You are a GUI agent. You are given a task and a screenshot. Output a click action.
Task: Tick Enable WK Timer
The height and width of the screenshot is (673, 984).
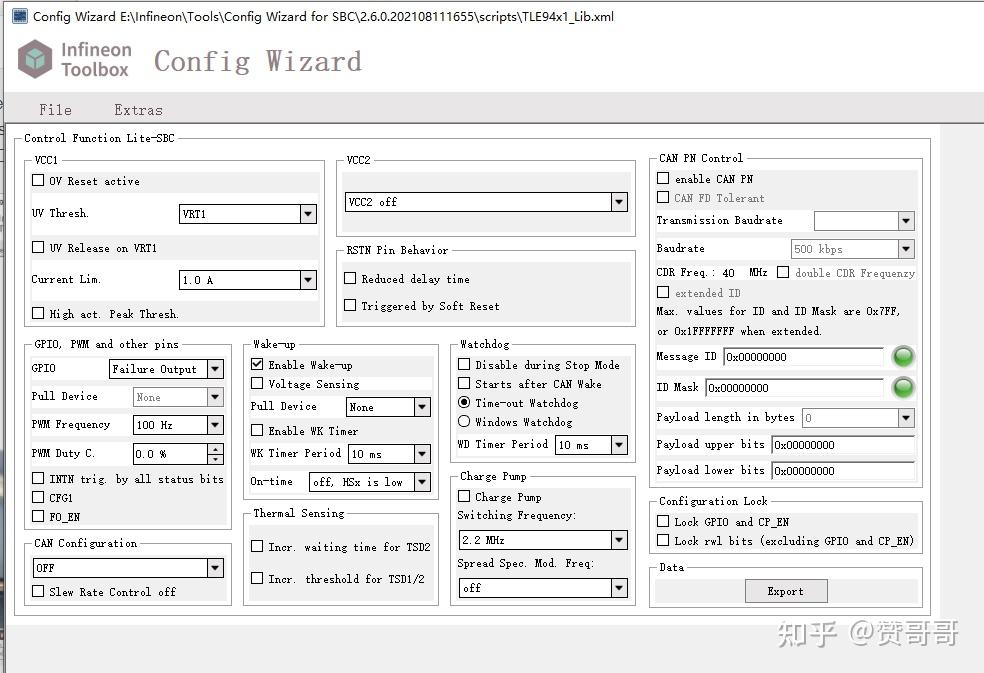[x=257, y=430]
